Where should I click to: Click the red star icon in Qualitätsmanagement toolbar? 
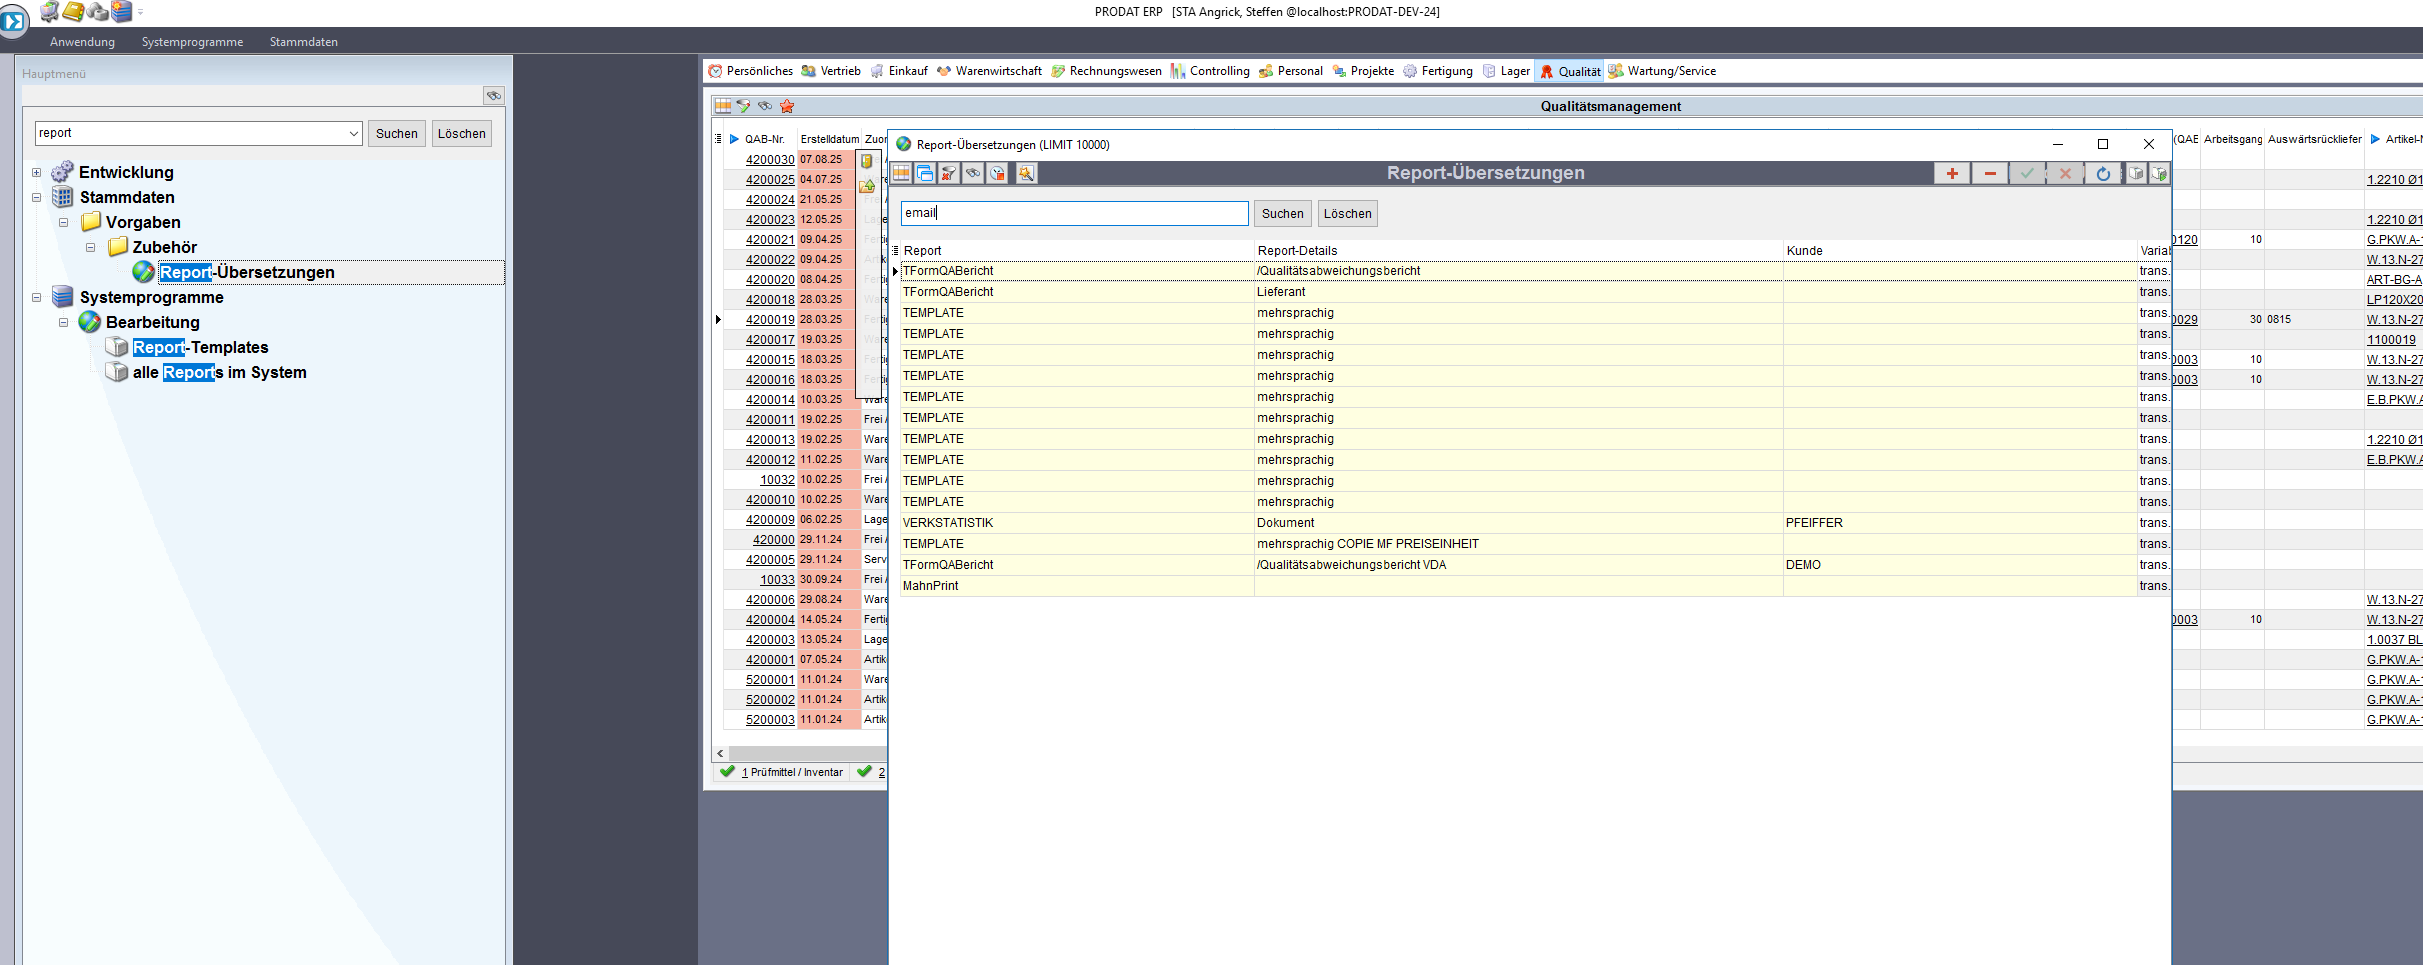tap(787, 106)
